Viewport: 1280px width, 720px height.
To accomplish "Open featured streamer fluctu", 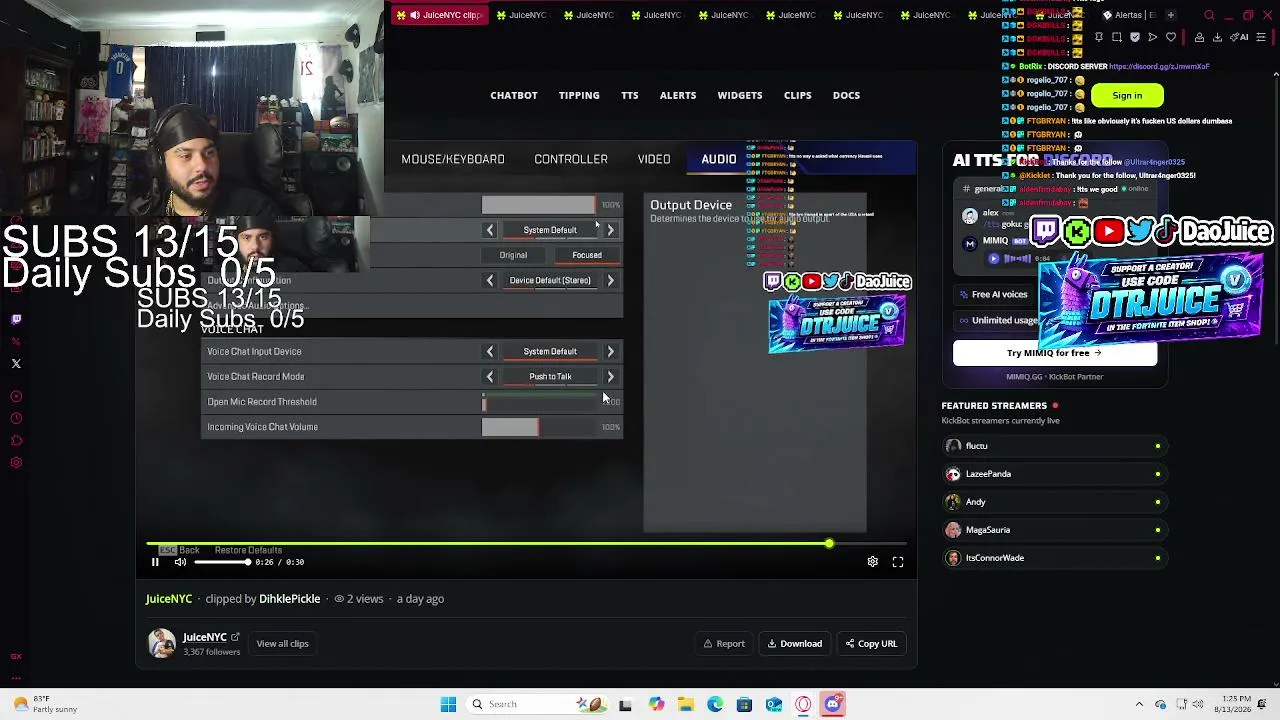I will 1055,446.
